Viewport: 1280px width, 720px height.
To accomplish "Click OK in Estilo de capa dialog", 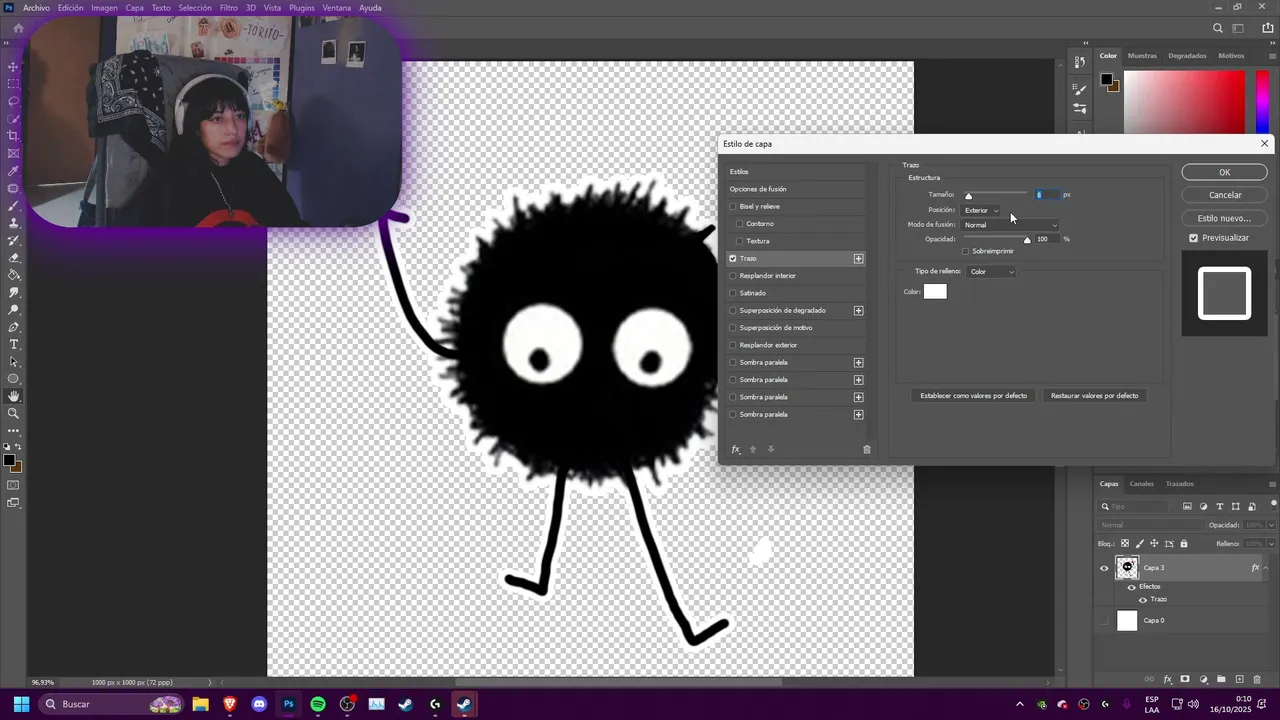I will (1224, 173).
